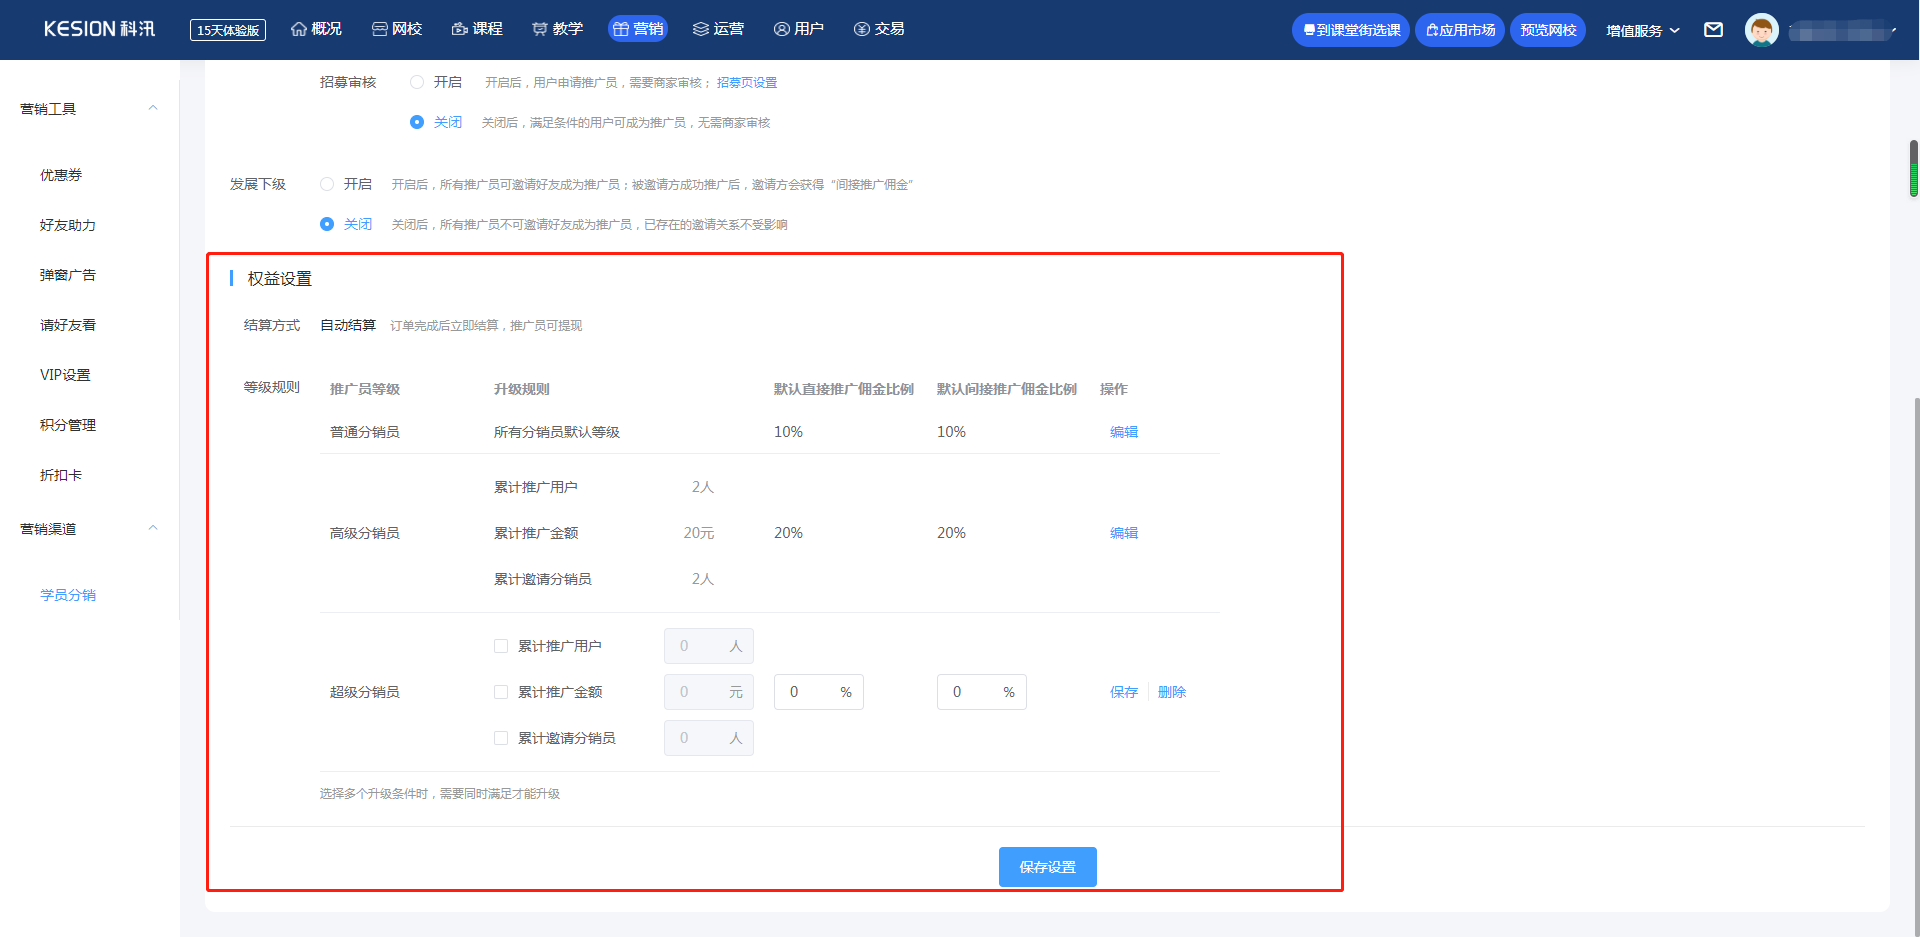Open the 教学 teaching menu
This screenshot has height=937, width=1920.
point(557,29)
